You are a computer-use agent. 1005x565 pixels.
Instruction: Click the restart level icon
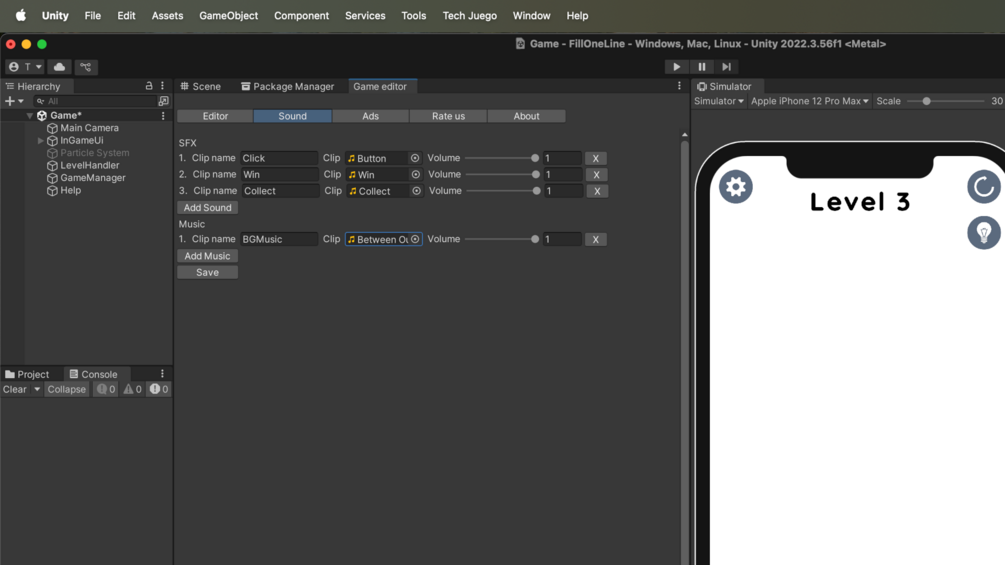(x=984, y=186)
